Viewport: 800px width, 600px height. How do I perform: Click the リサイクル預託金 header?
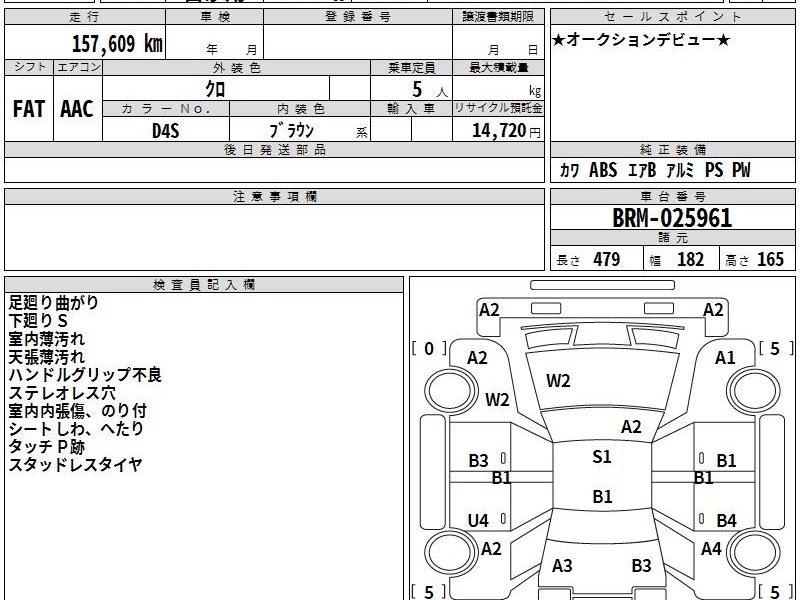[498, 108]
